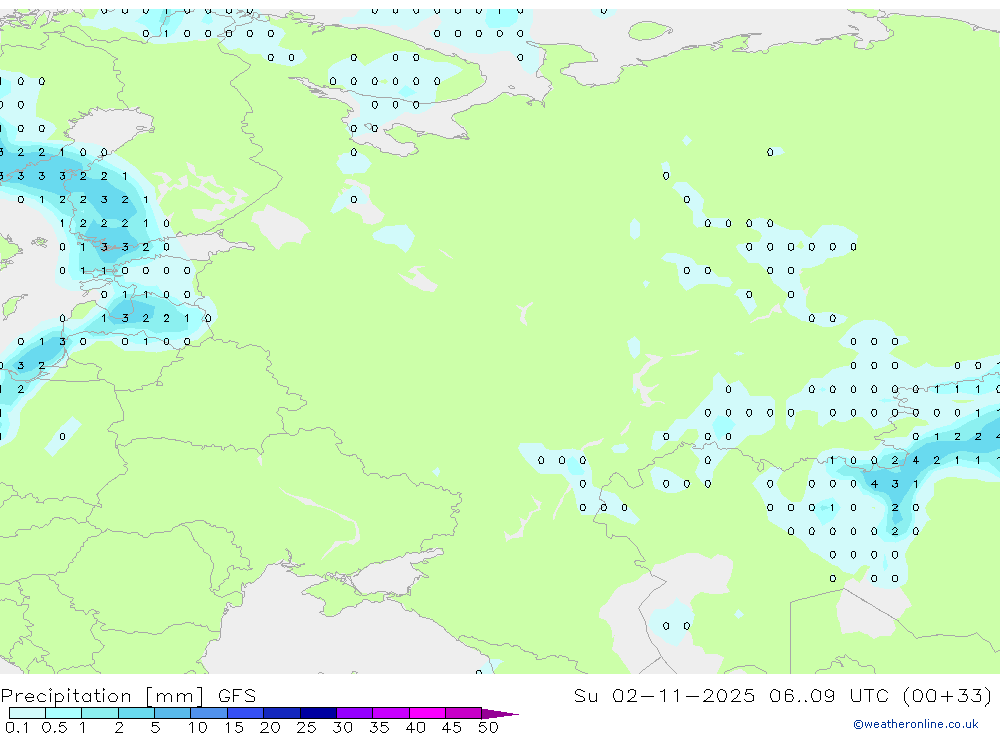Viewport: 1000px width, 733px height.
Task: Click the 'Precipitation [mm] GFS' title
Action: [x=128, y=696]
